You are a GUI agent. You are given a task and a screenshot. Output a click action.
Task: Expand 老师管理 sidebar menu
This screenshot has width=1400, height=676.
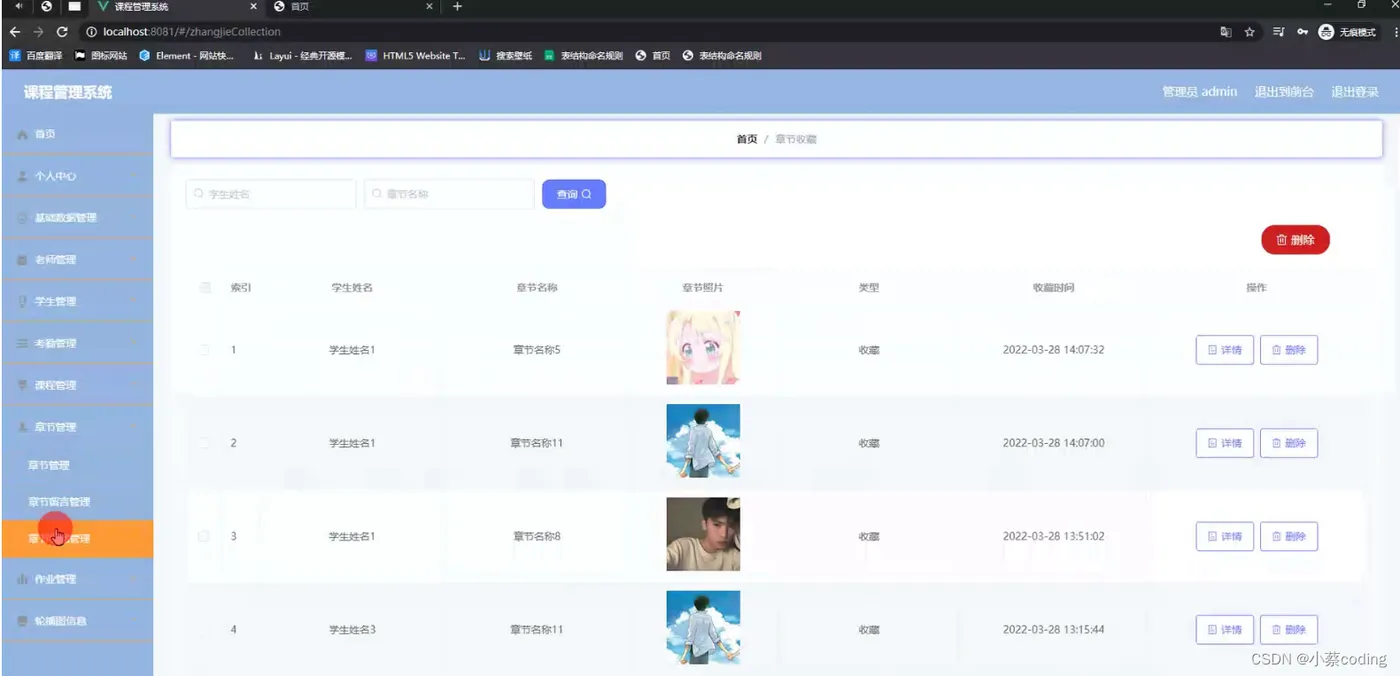(x=77, y=260)
